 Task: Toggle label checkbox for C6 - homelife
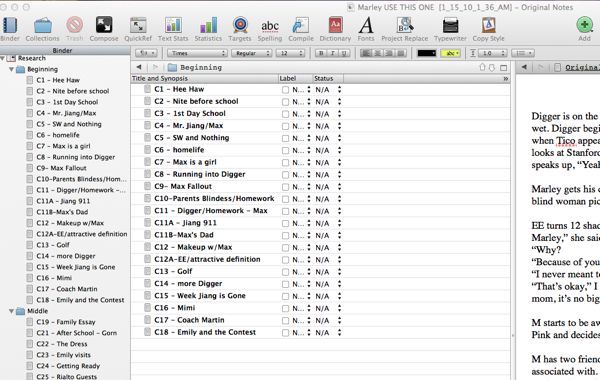[x=285, y=150]
